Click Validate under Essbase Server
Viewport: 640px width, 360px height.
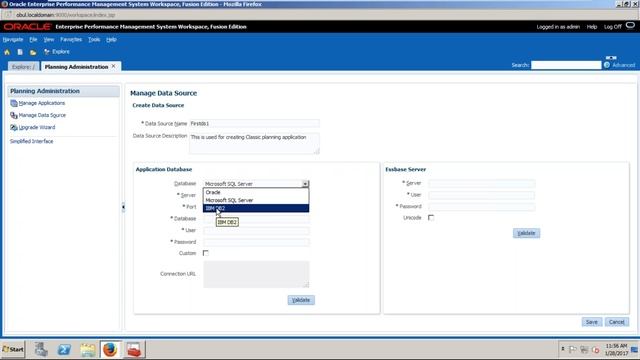[527, 233]
